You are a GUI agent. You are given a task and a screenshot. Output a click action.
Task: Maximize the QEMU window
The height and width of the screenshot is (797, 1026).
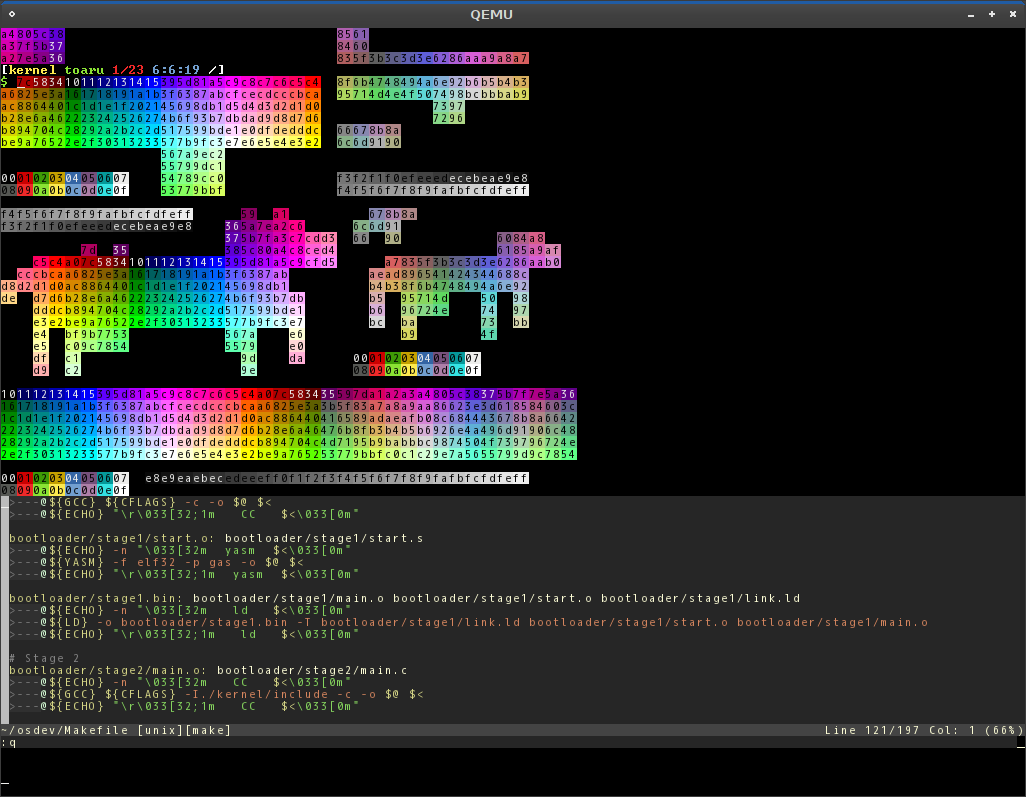[992, 14]
